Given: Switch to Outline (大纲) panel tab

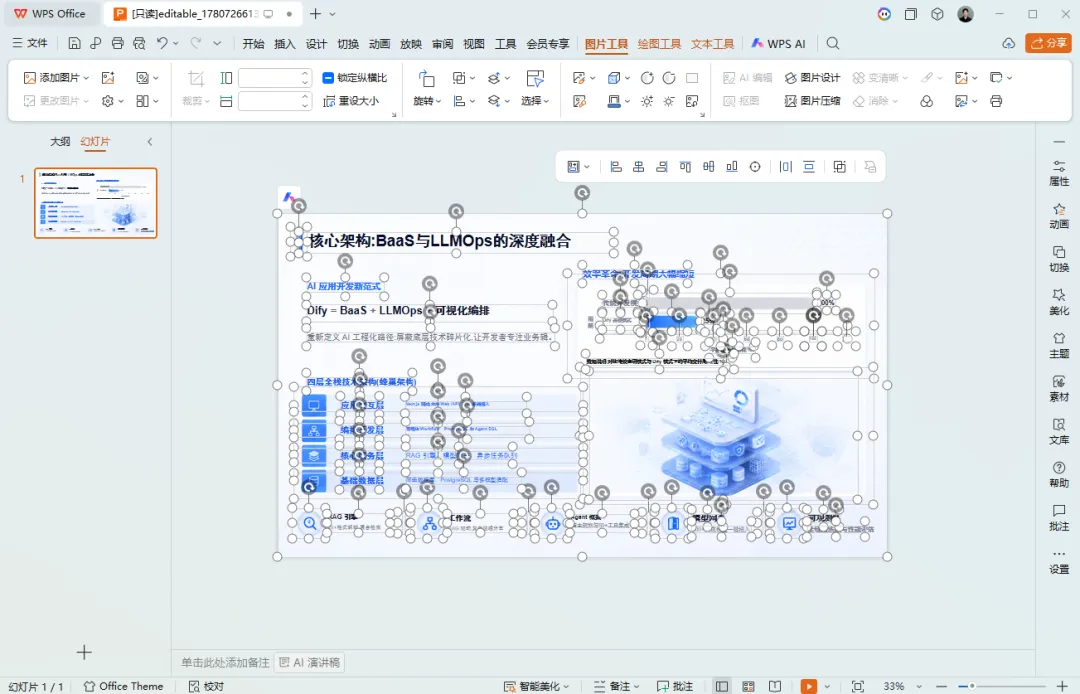Looking at the screenshot, I should point(60,141).
